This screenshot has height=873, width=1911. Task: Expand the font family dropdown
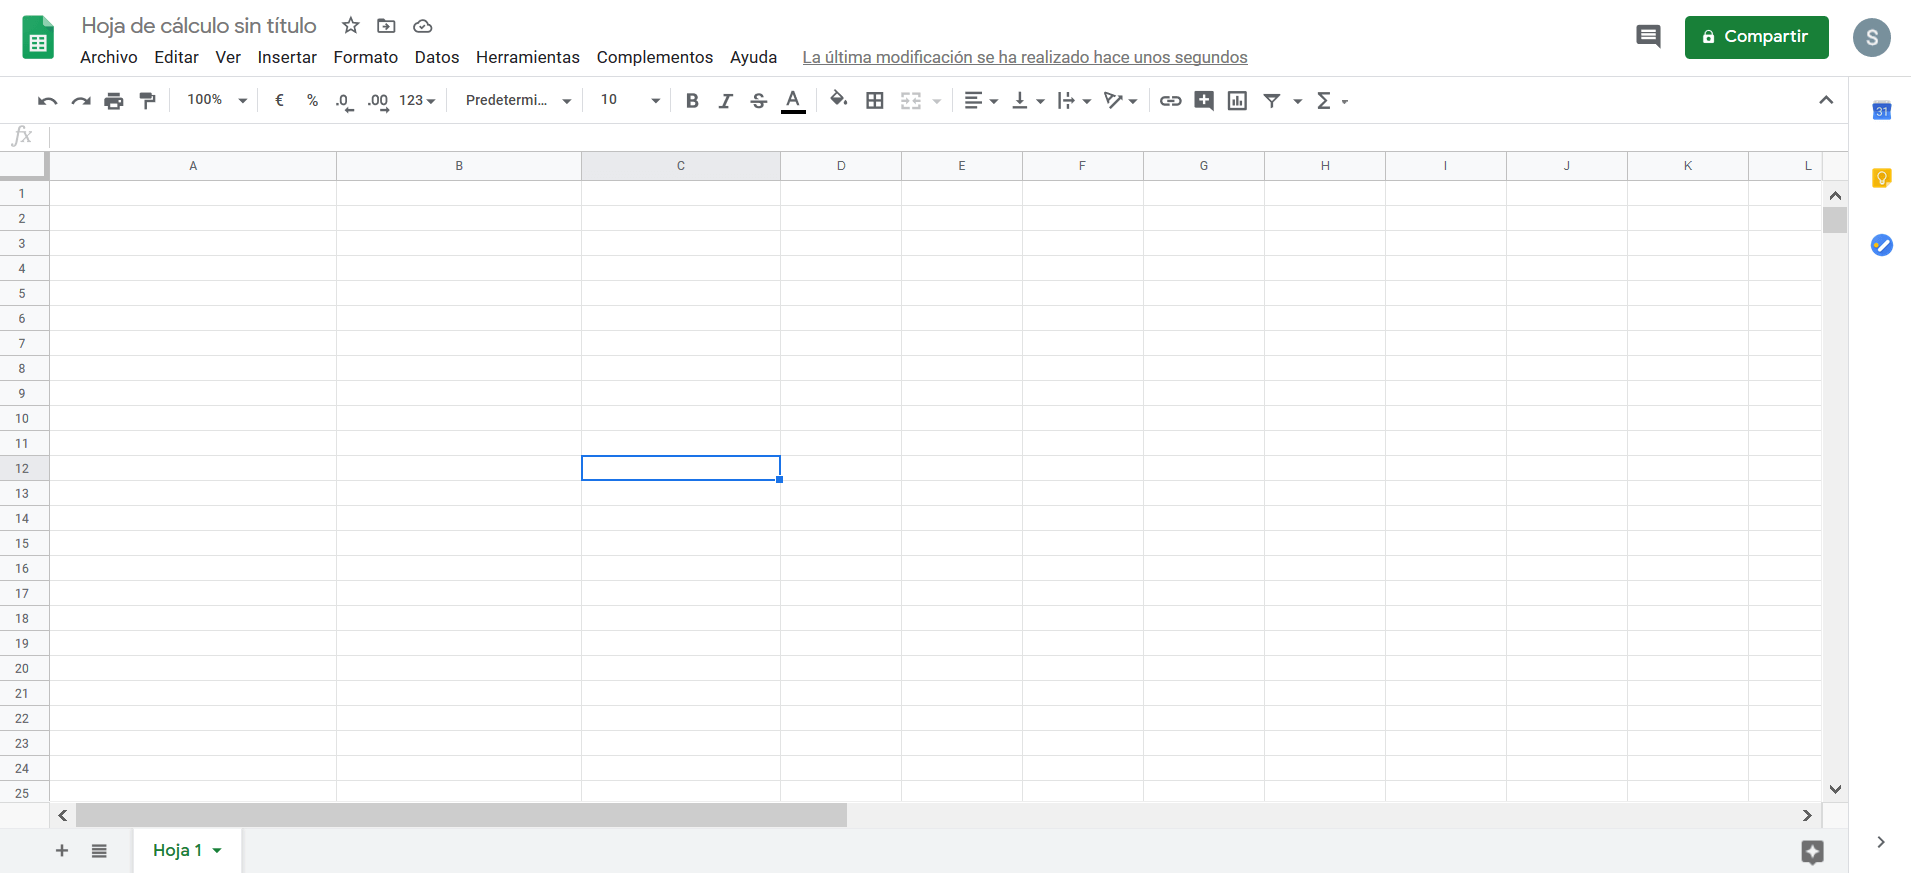coord(518,100)
